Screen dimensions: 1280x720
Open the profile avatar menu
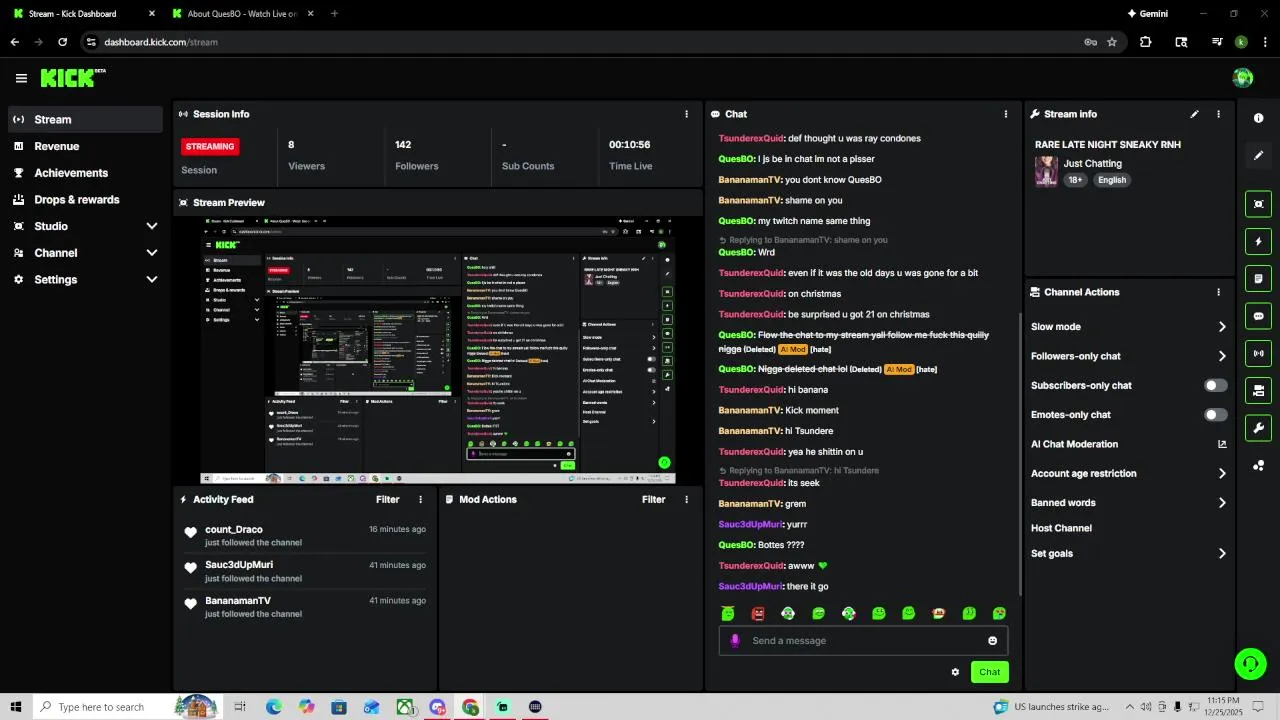tap(1243, 78)
